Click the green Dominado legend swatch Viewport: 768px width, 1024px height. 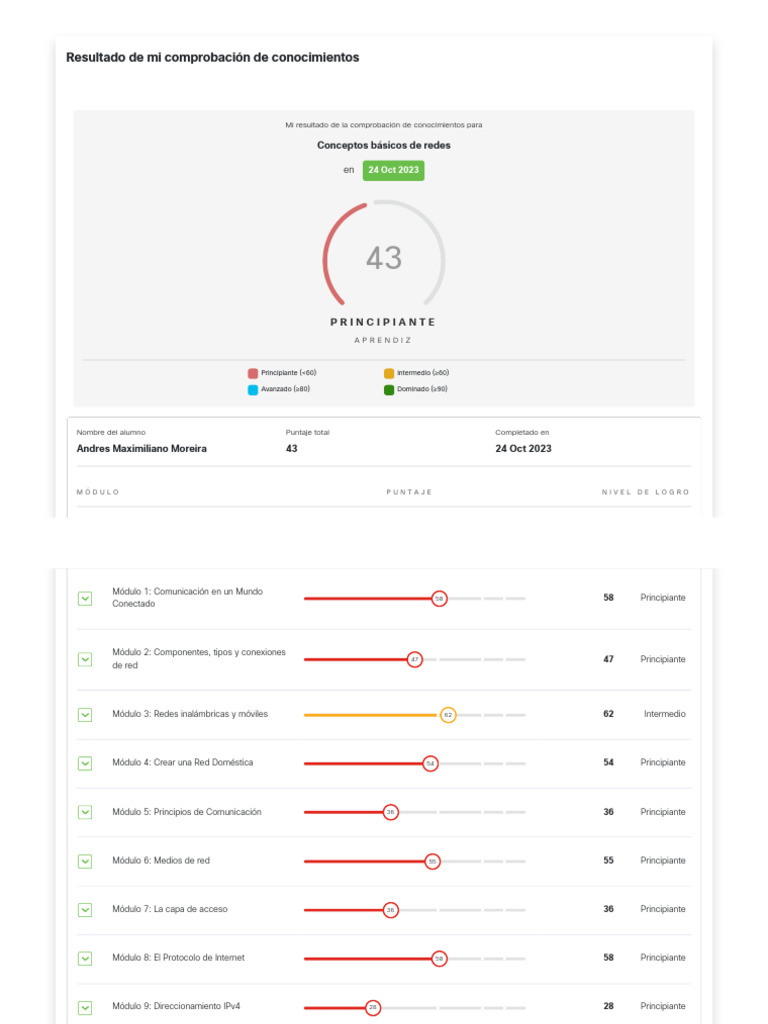(389, 390)
